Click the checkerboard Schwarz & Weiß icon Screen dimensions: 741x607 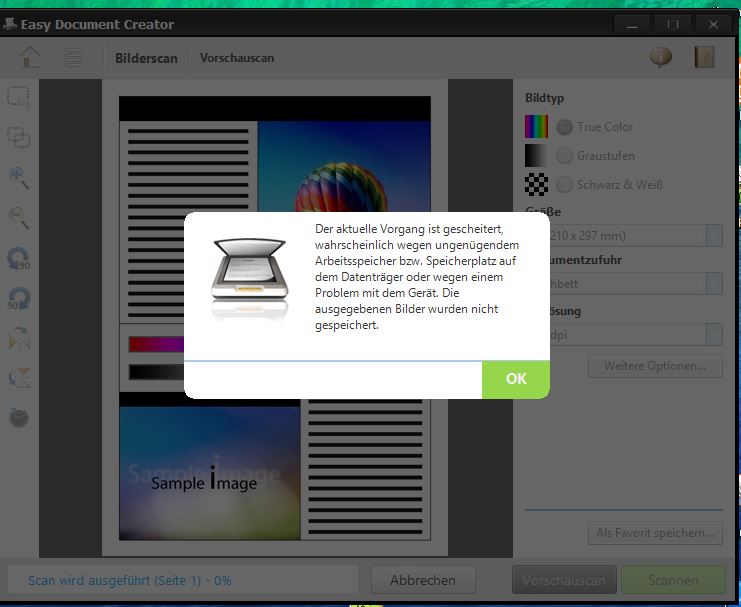tap(536, 184)
